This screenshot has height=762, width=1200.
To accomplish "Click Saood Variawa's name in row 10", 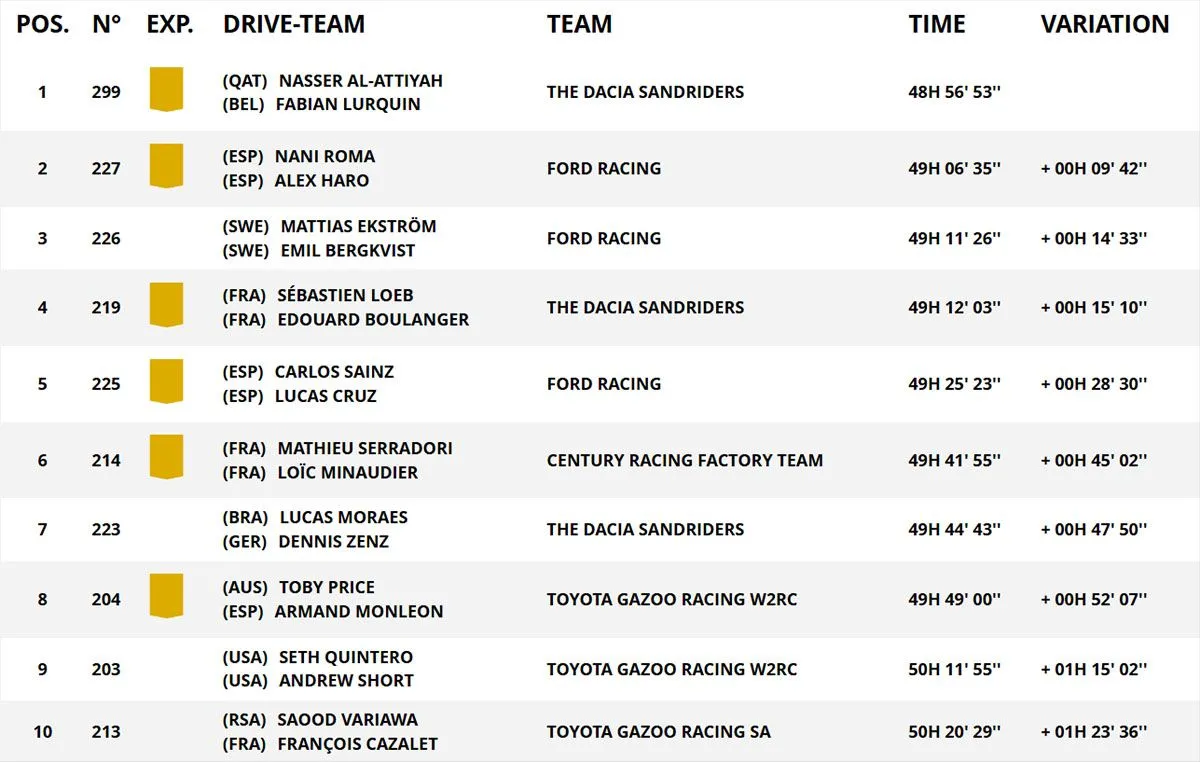I will pos(348,720).
